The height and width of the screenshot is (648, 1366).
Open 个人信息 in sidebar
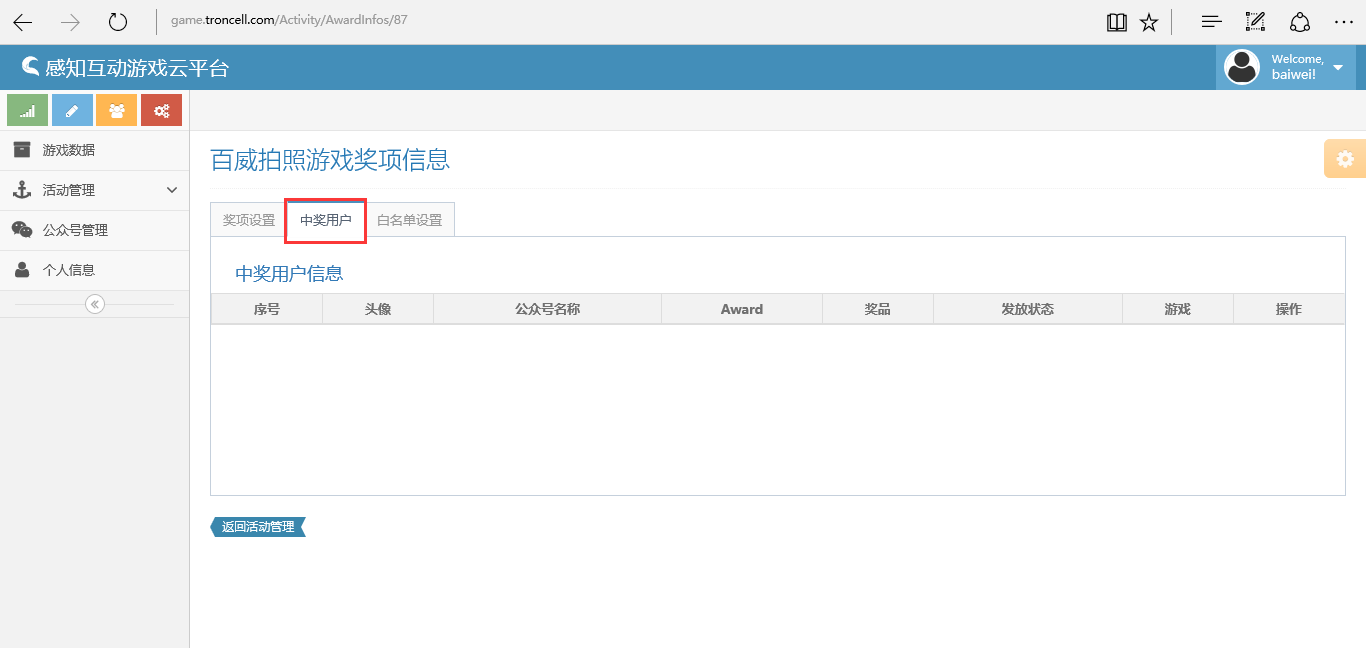click(95, 270)
